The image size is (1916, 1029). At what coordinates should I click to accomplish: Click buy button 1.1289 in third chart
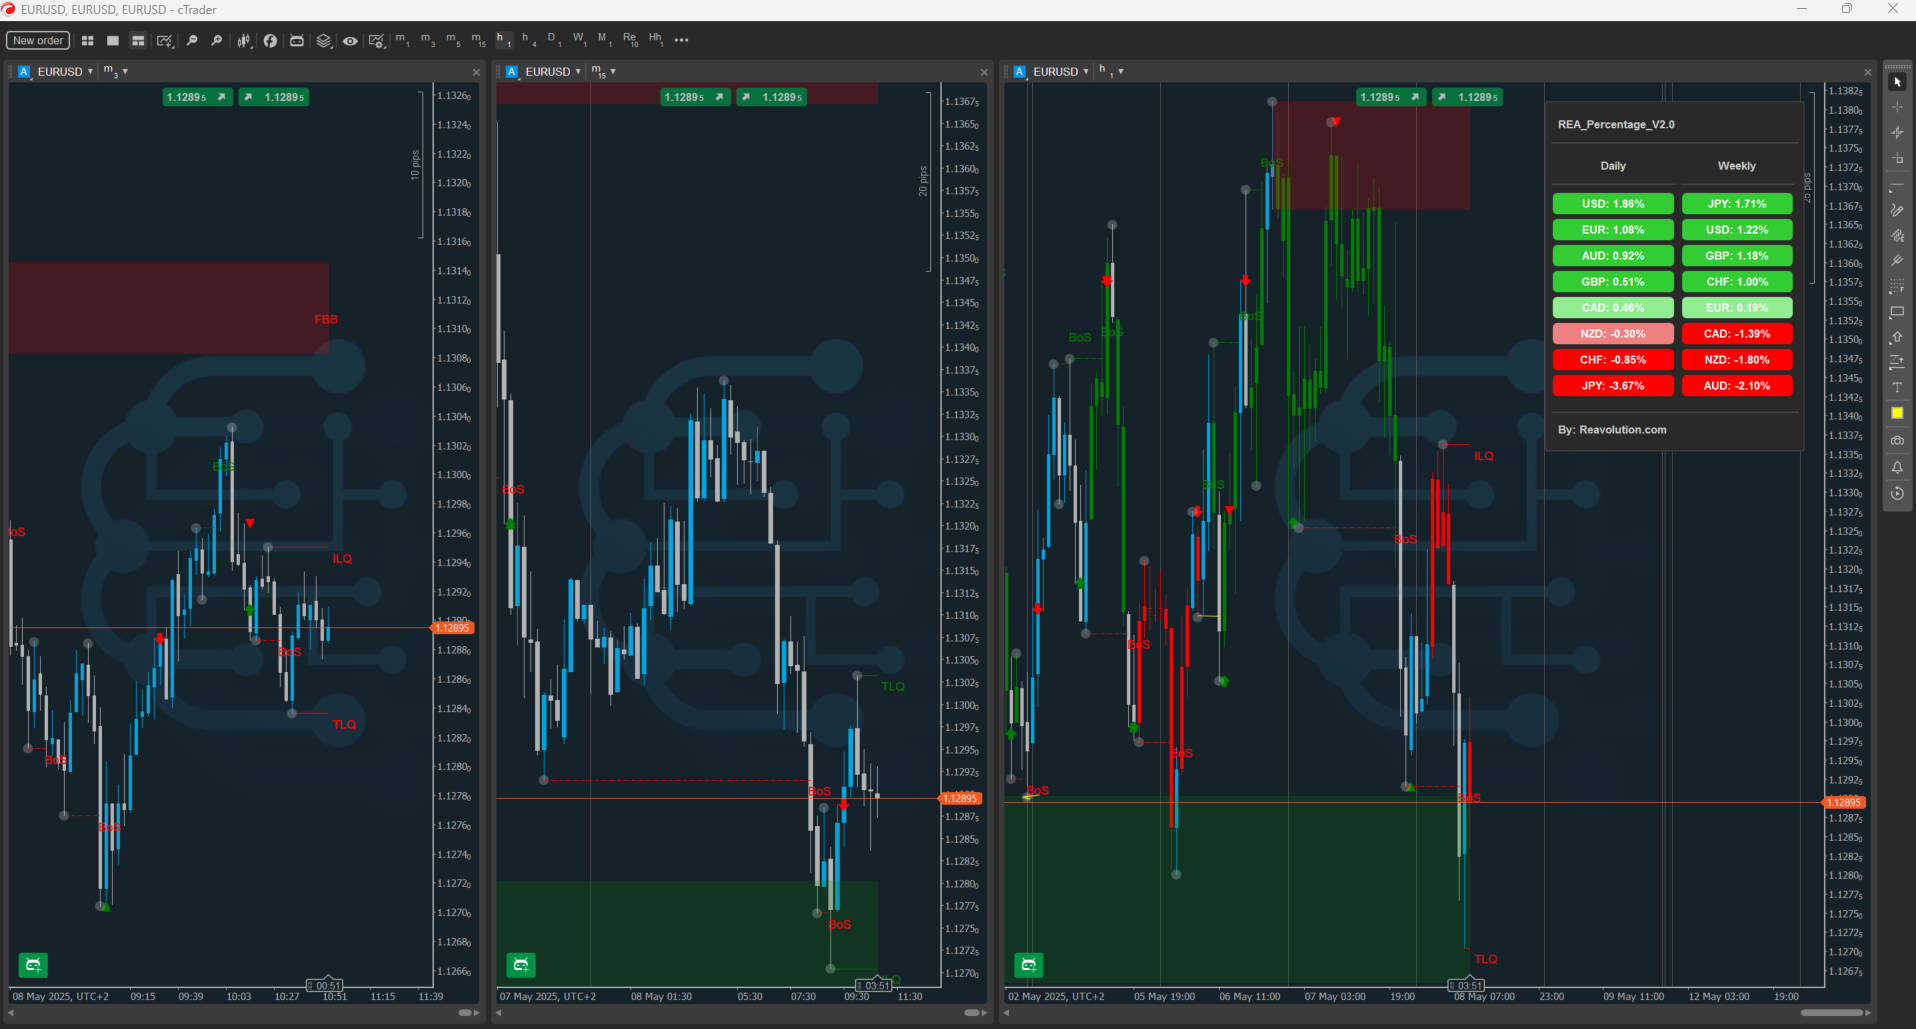tap(1467, 97)
